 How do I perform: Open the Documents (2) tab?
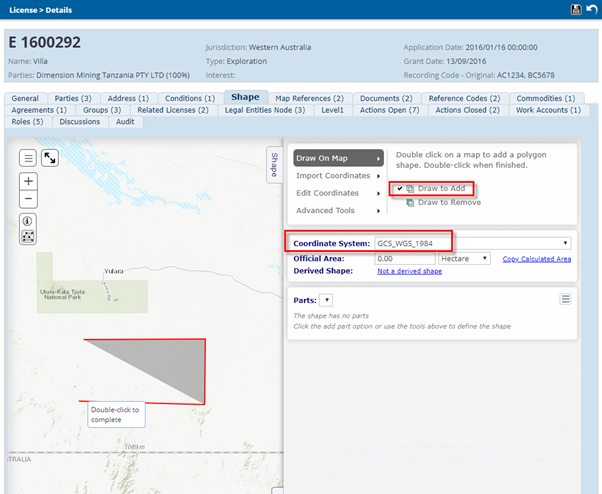click(x=386, y=98)
